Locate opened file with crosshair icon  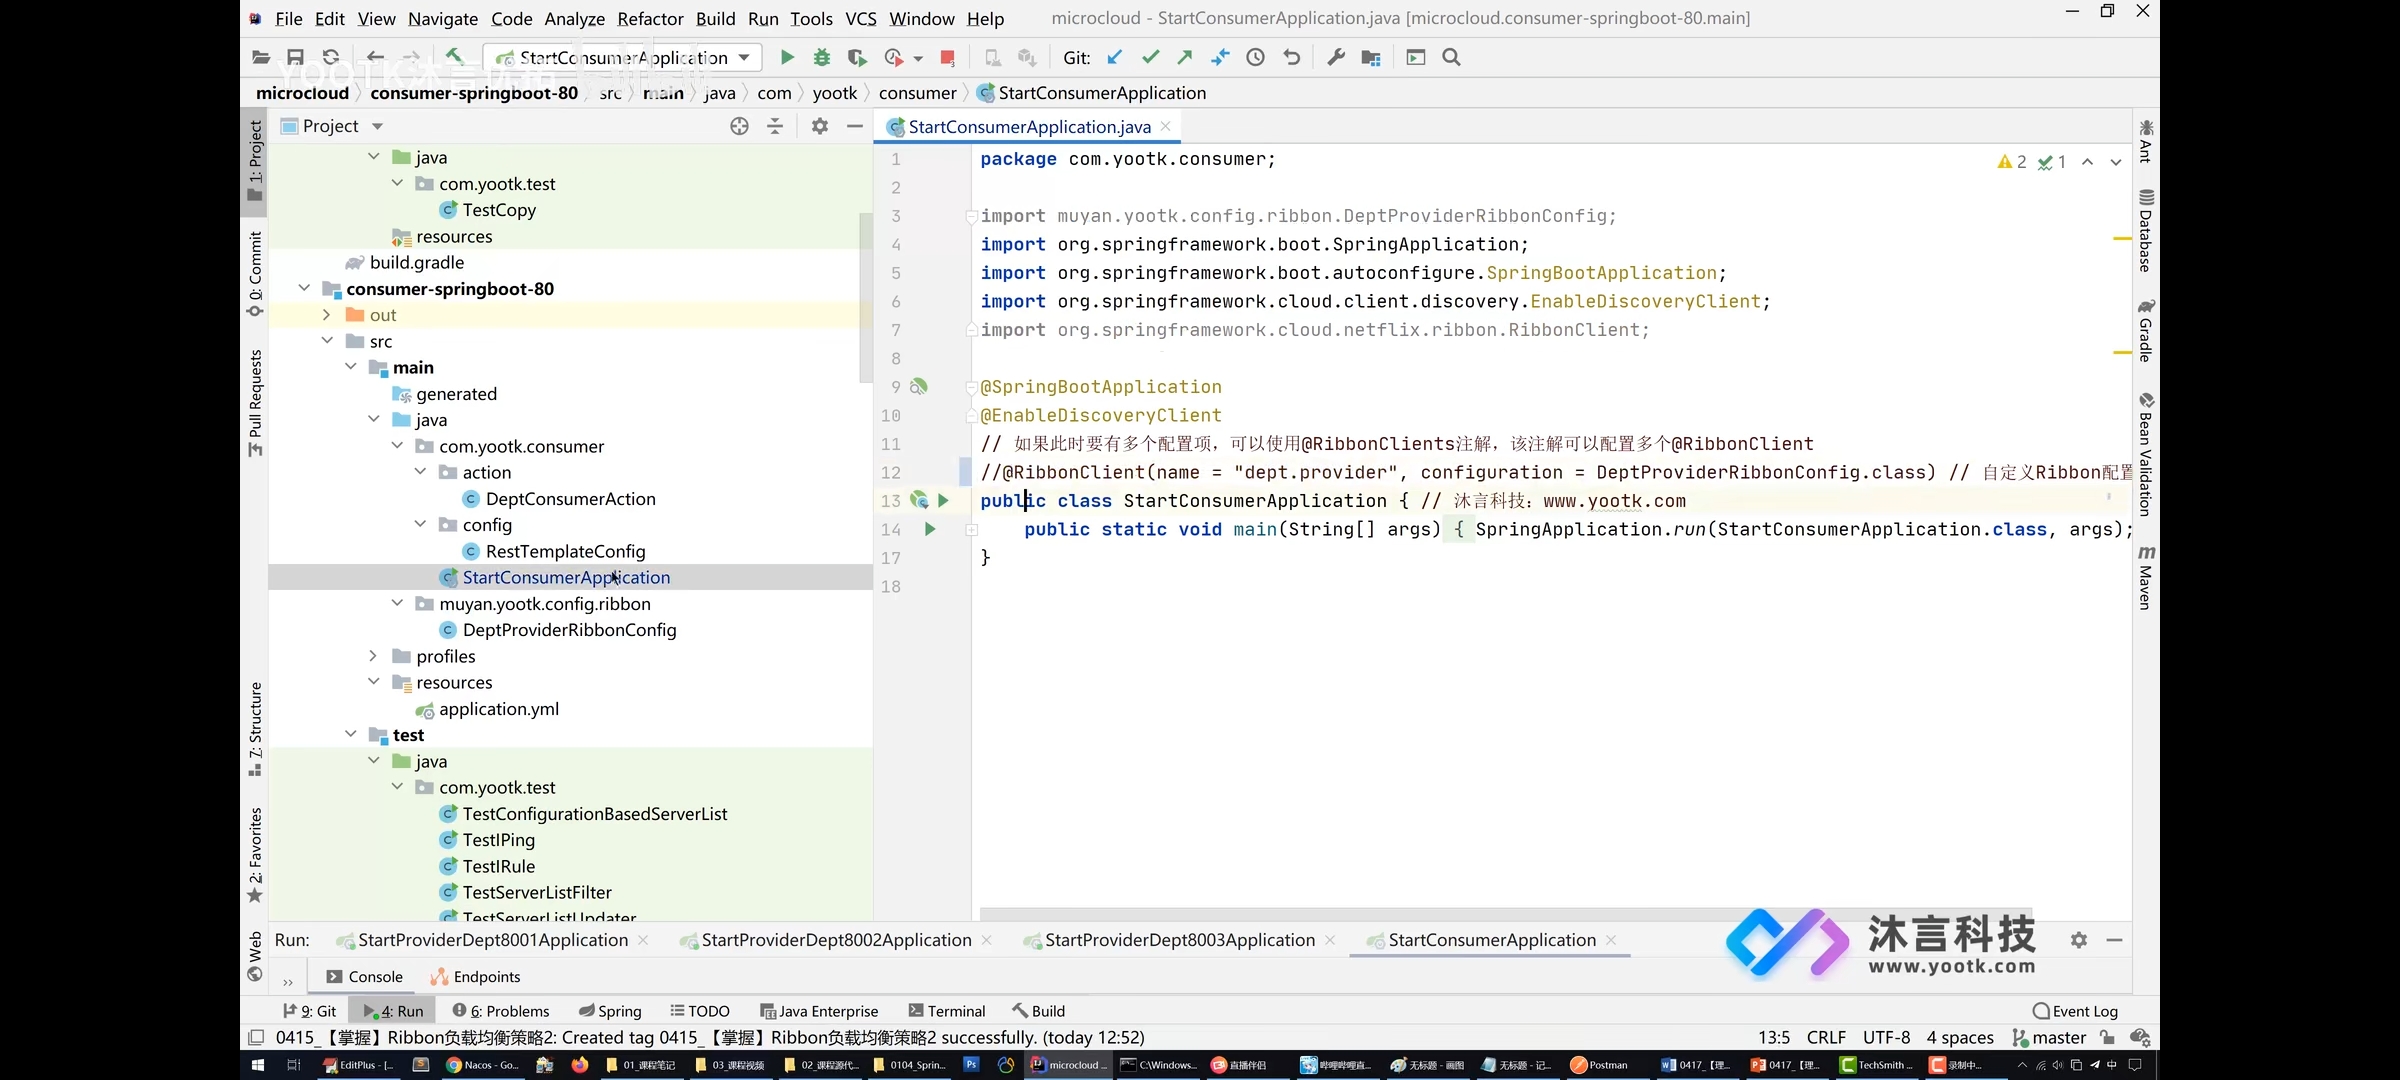point(739,126)
